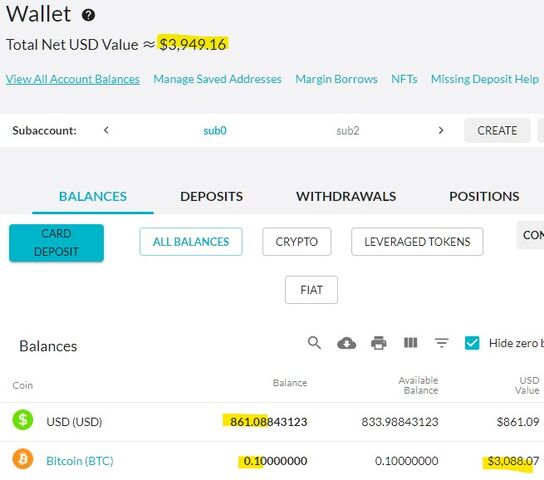Select the Leveraged Tokens filter
This screenshot has height=480, width=544.
[417, 242]
